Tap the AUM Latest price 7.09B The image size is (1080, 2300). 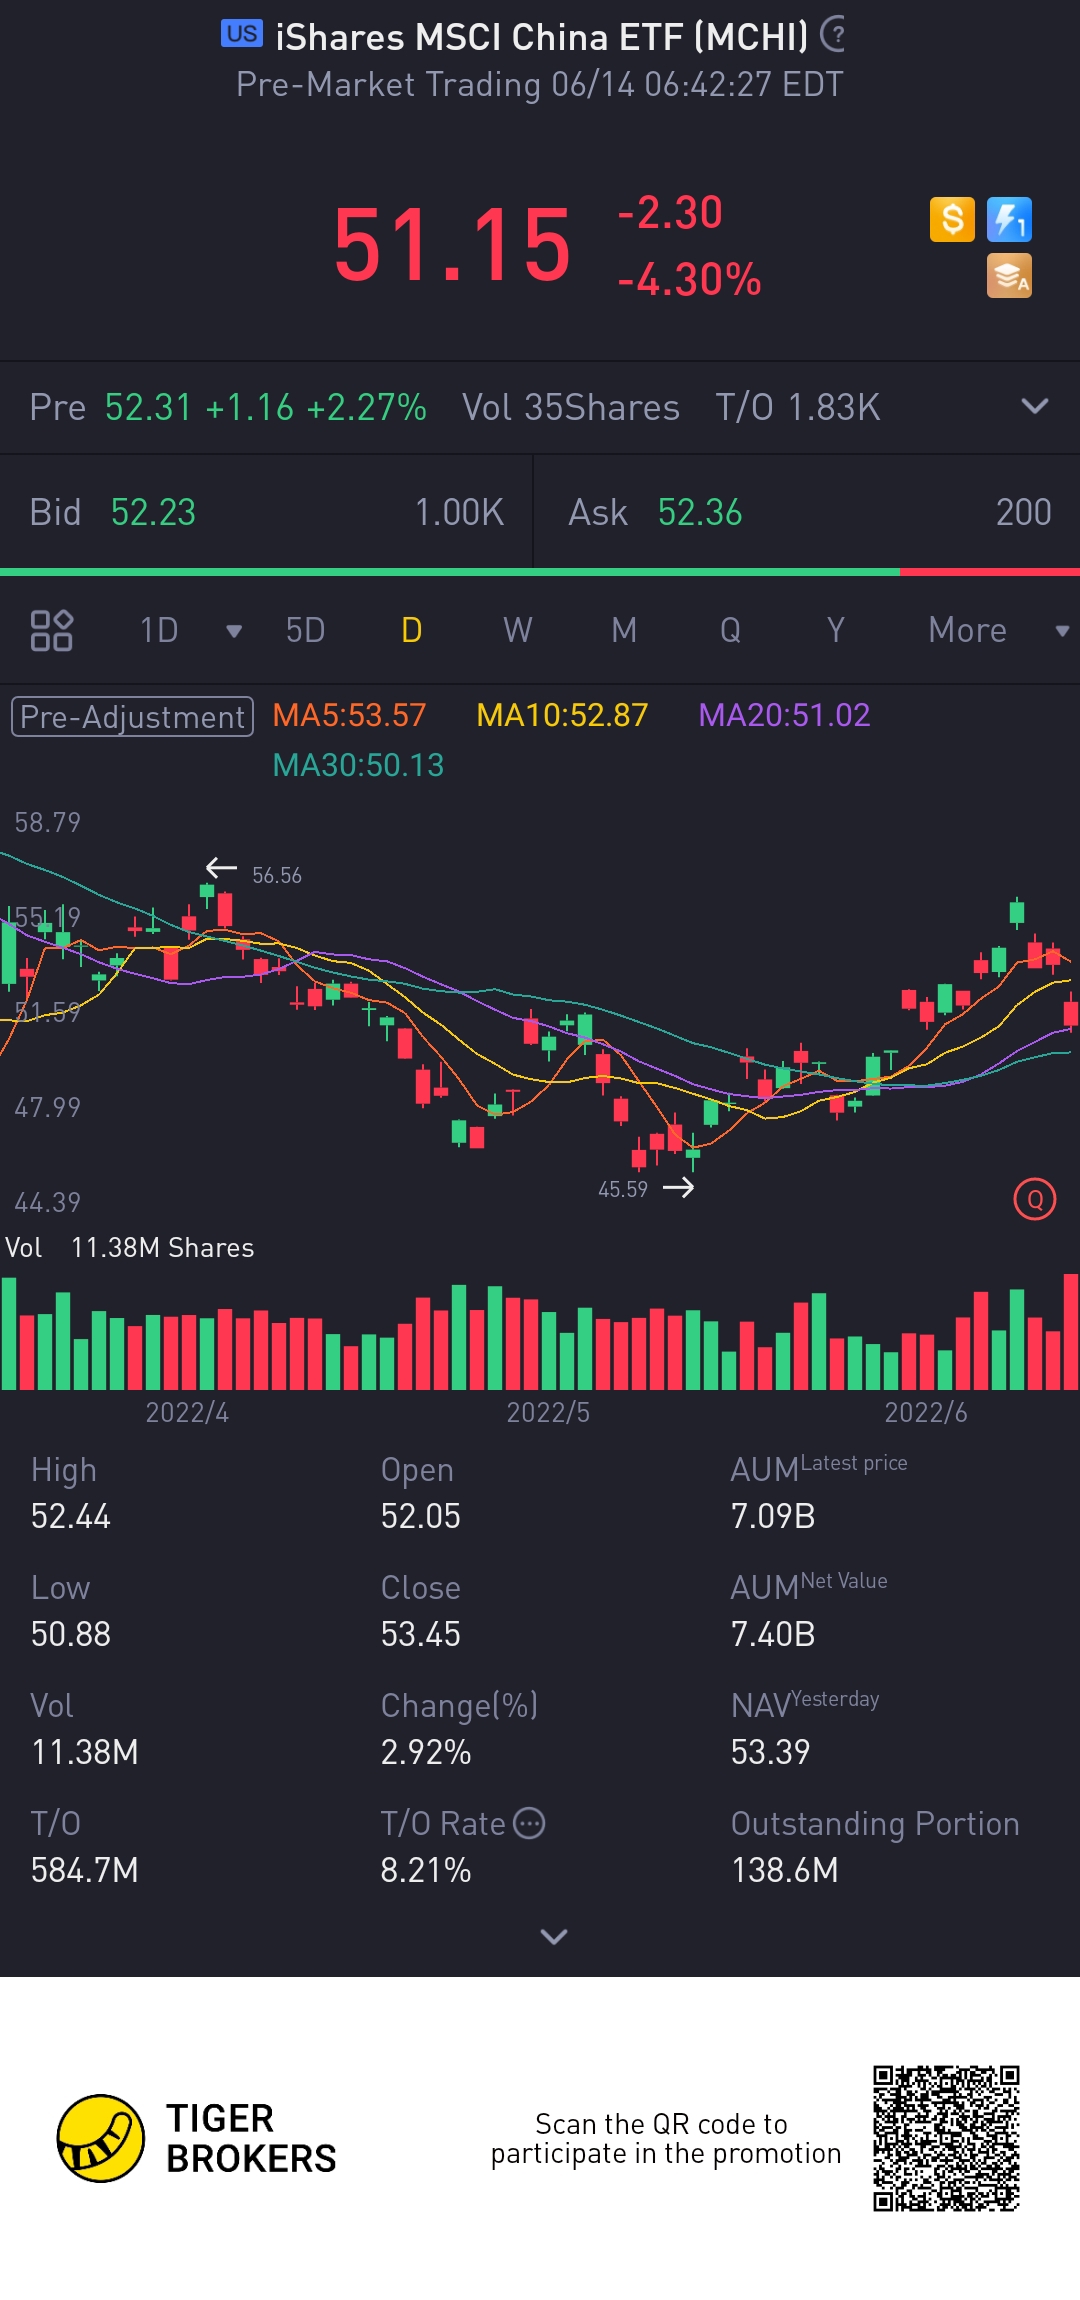[819, 1493]
